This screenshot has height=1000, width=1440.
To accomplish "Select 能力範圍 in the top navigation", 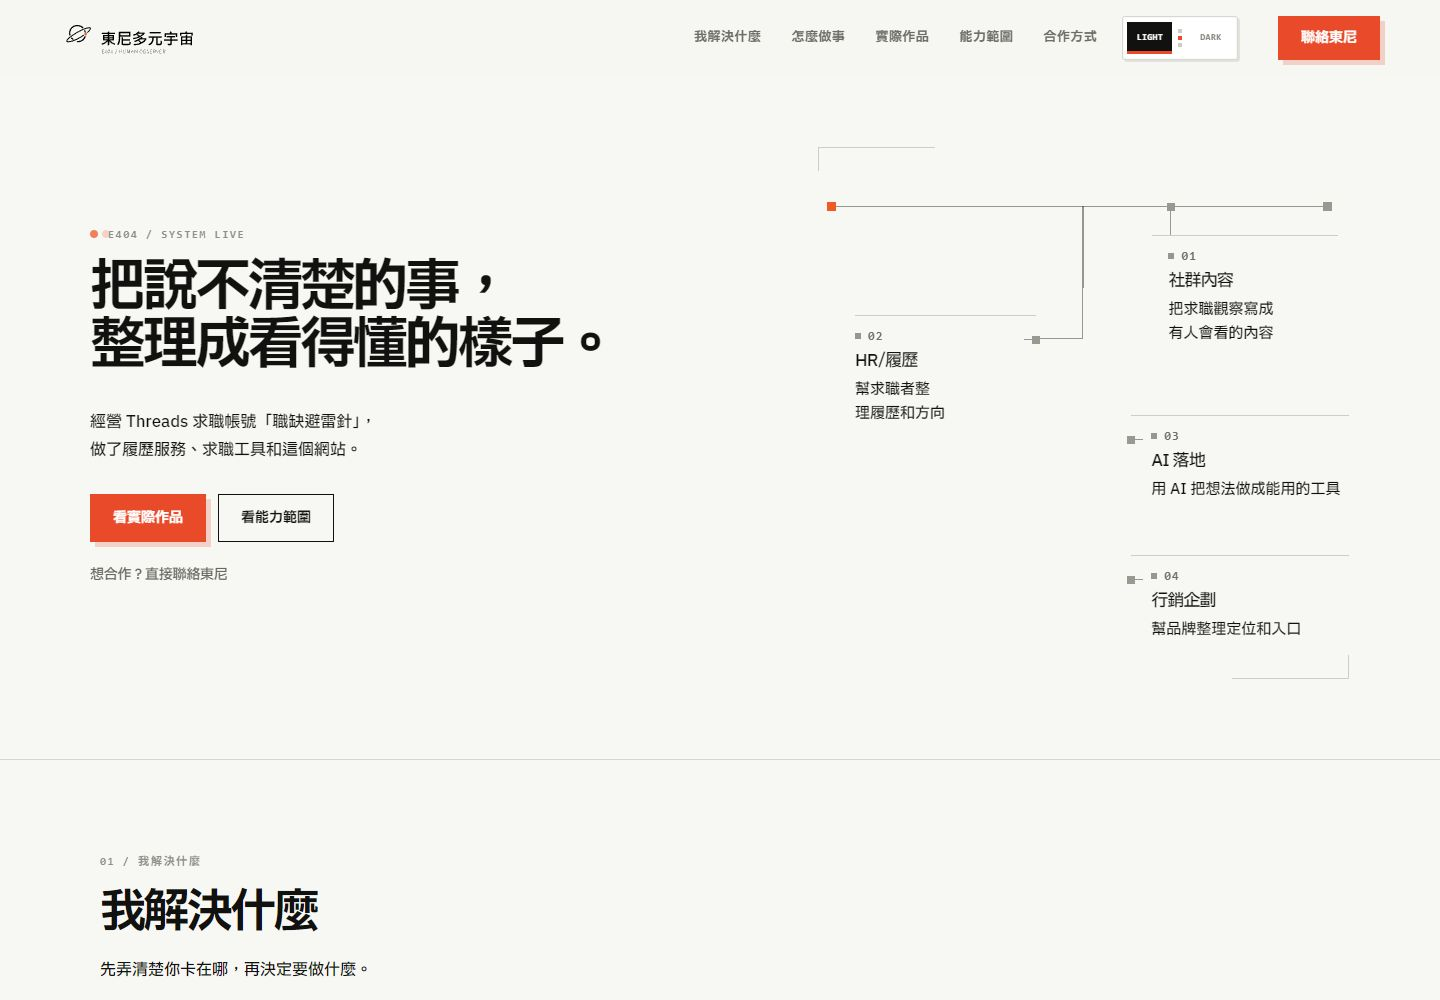I will coord(986,37).
